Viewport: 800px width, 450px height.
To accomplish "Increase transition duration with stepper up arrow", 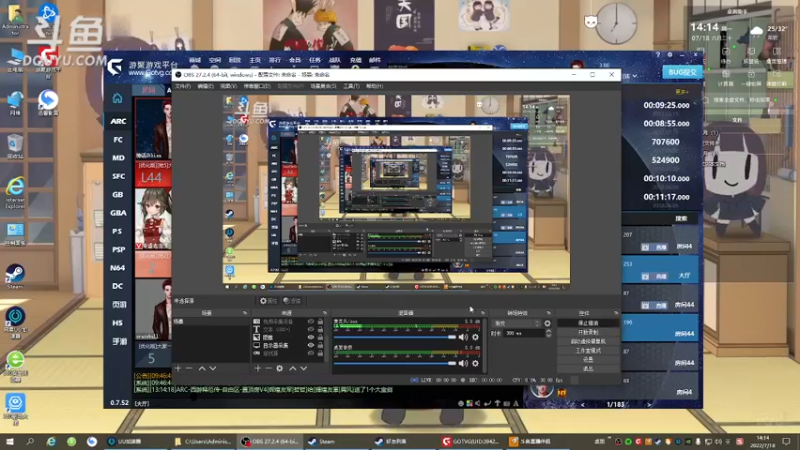I will coord(548,331).
